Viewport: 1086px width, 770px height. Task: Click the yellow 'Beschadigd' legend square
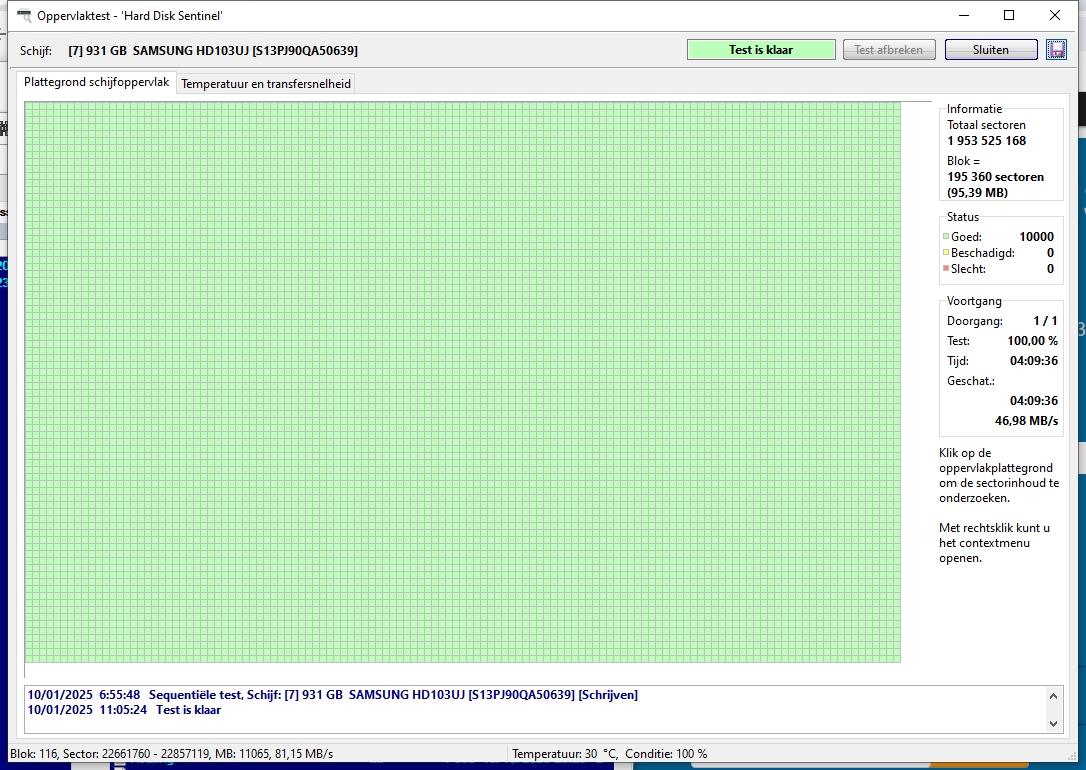946,254
